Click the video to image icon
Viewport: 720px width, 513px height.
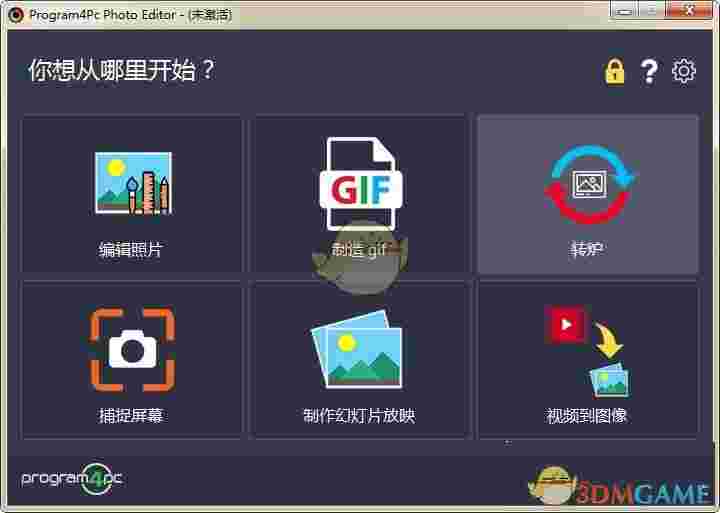(586, 350)
